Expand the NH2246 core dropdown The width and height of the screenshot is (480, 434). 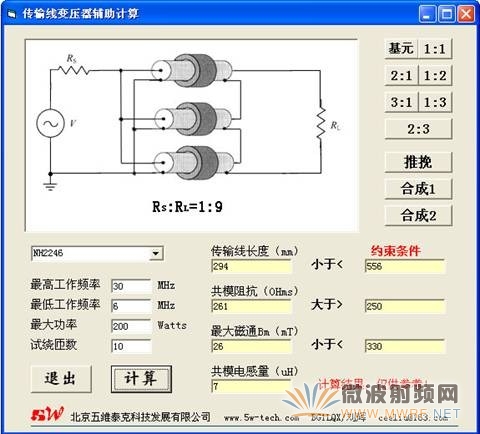[155, 254]
